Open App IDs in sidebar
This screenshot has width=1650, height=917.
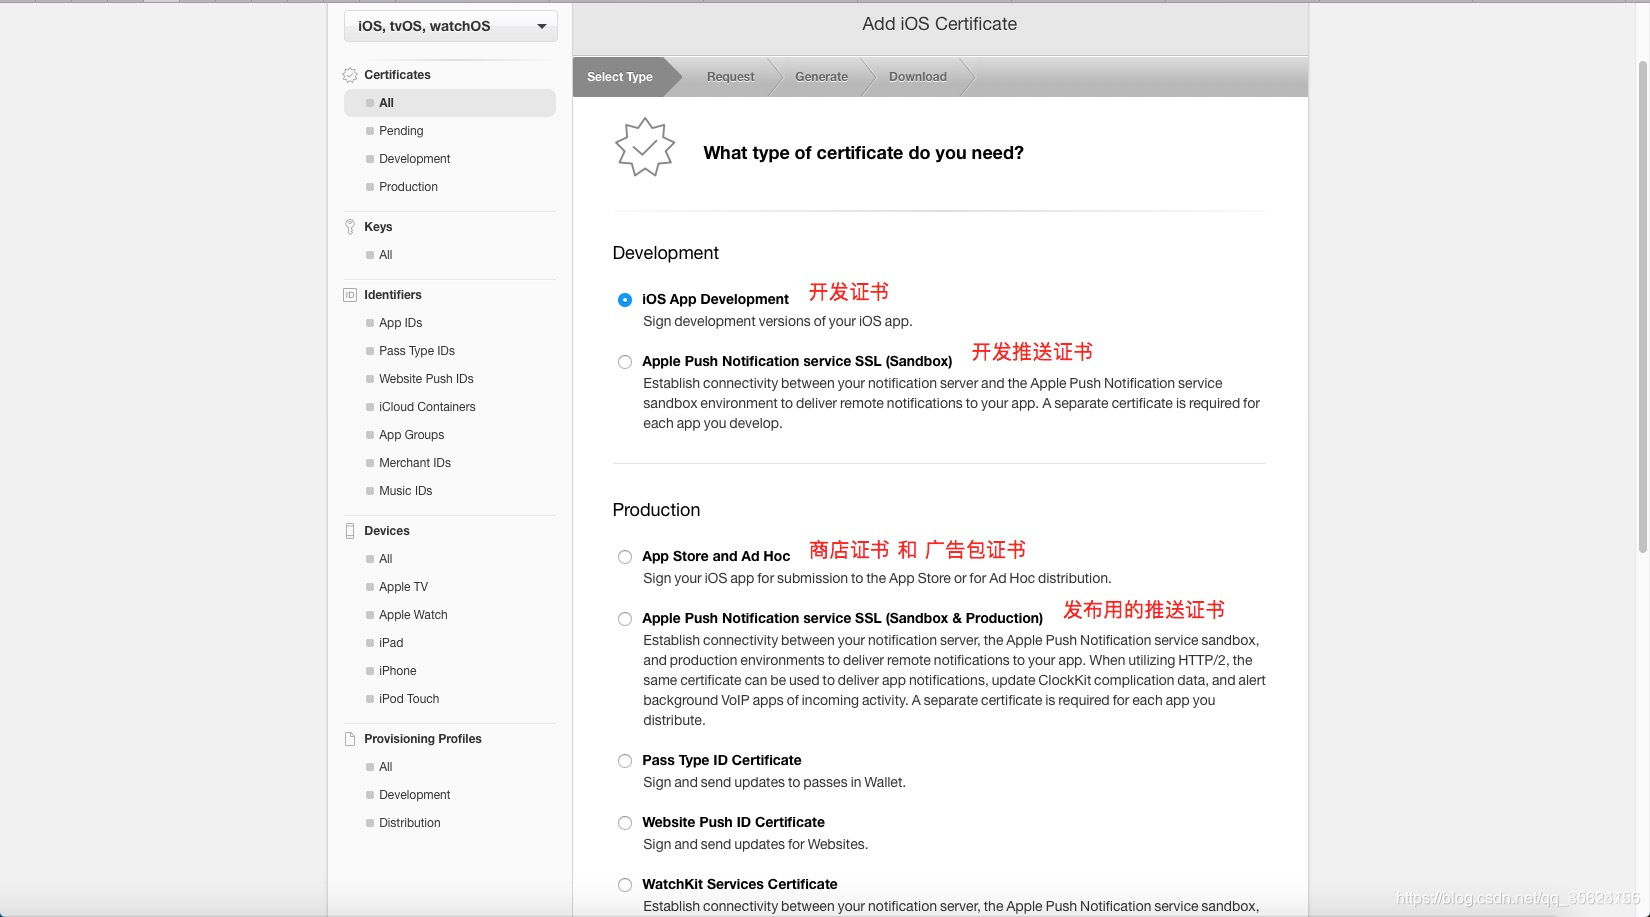click(x=401, y=323)
